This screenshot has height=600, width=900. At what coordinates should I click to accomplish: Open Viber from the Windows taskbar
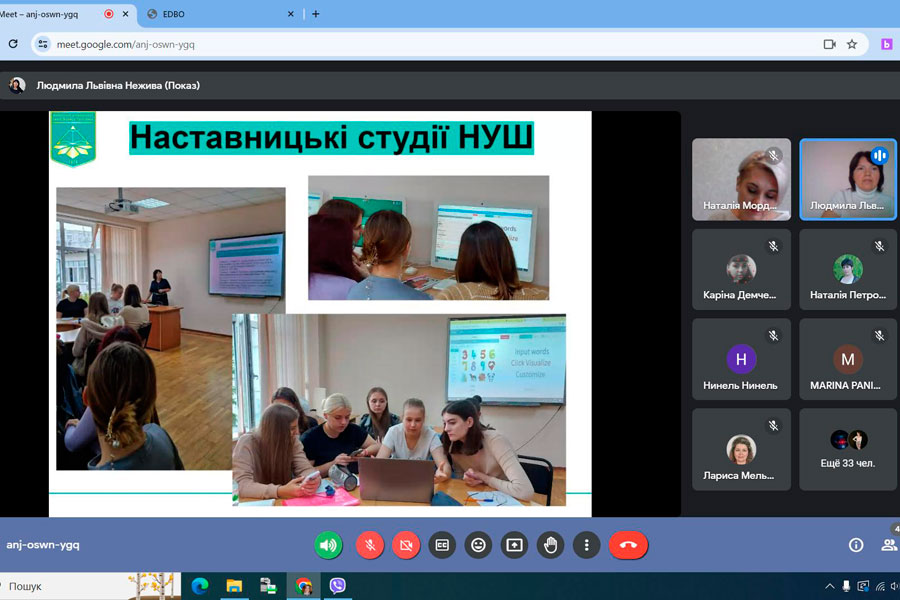(338, 586)
